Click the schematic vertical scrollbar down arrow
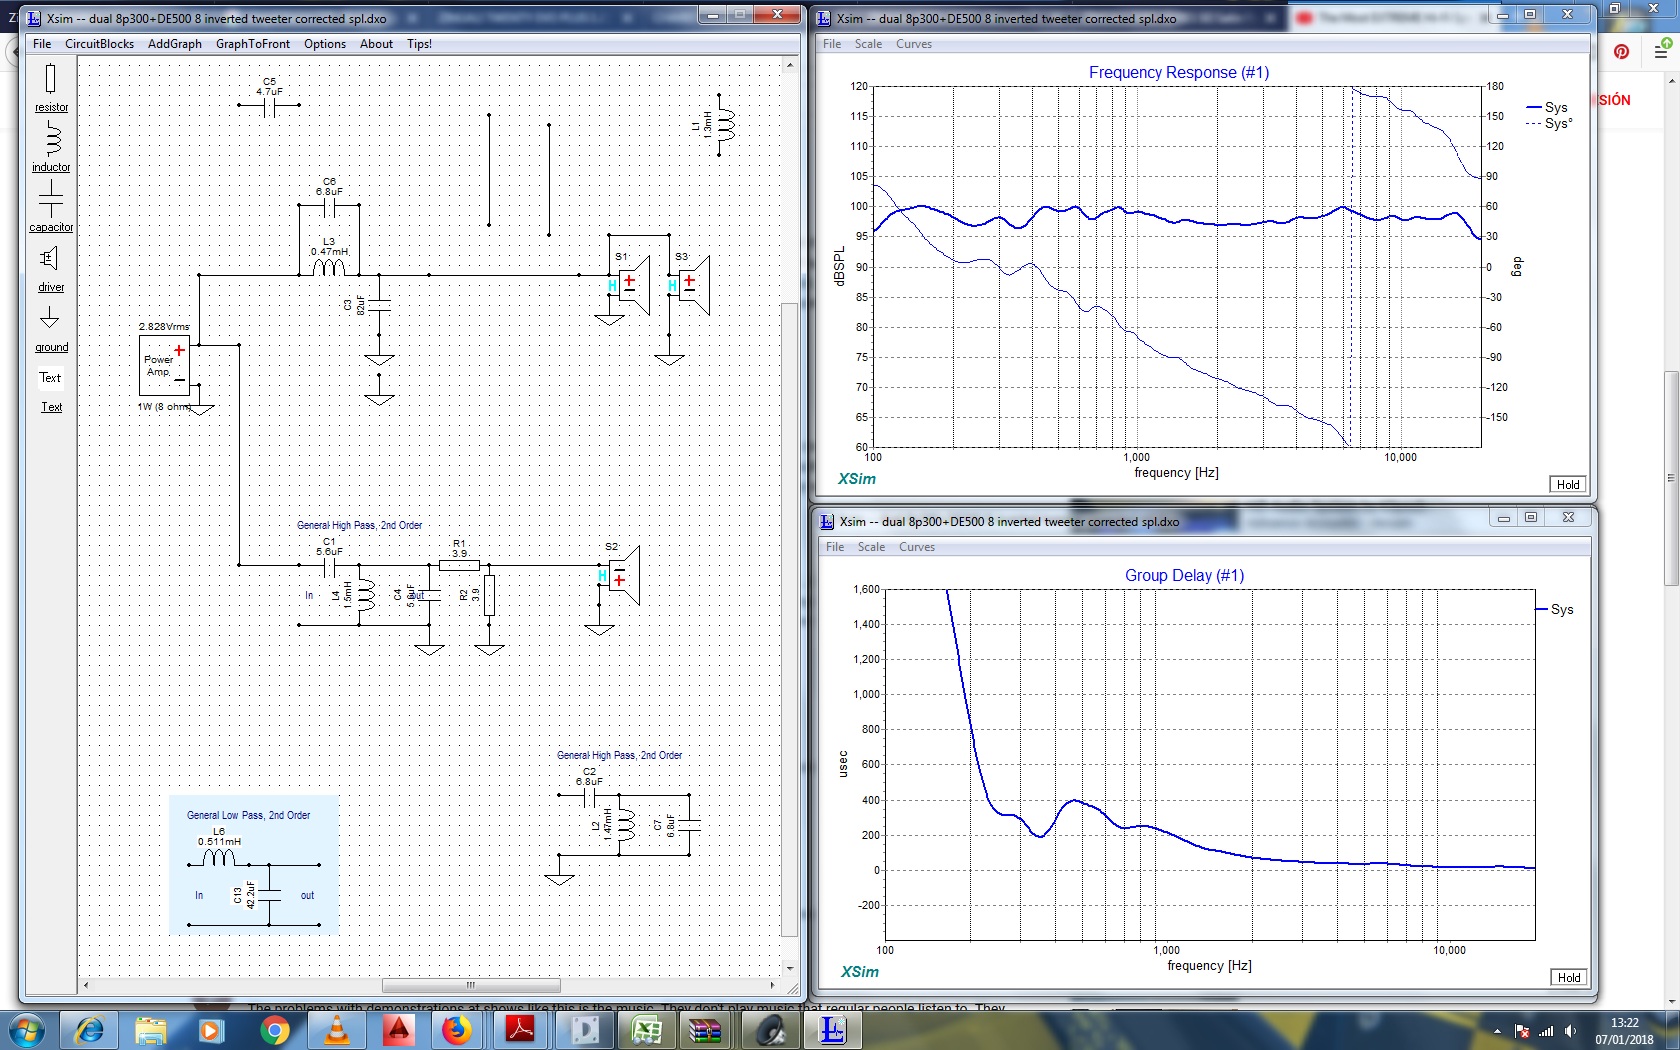 [x=790, y=968]
